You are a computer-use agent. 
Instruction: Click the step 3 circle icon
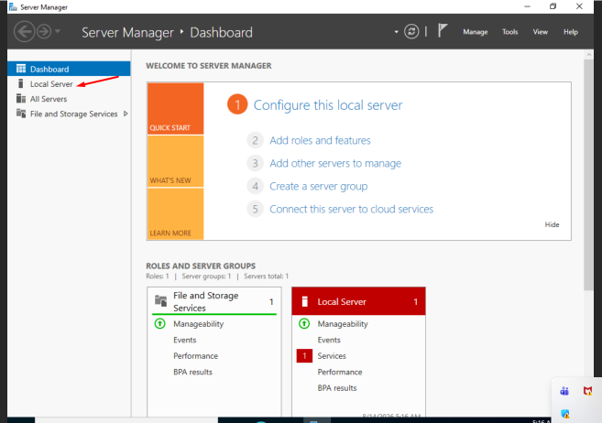pyautogui.click(x=255, y=164)
